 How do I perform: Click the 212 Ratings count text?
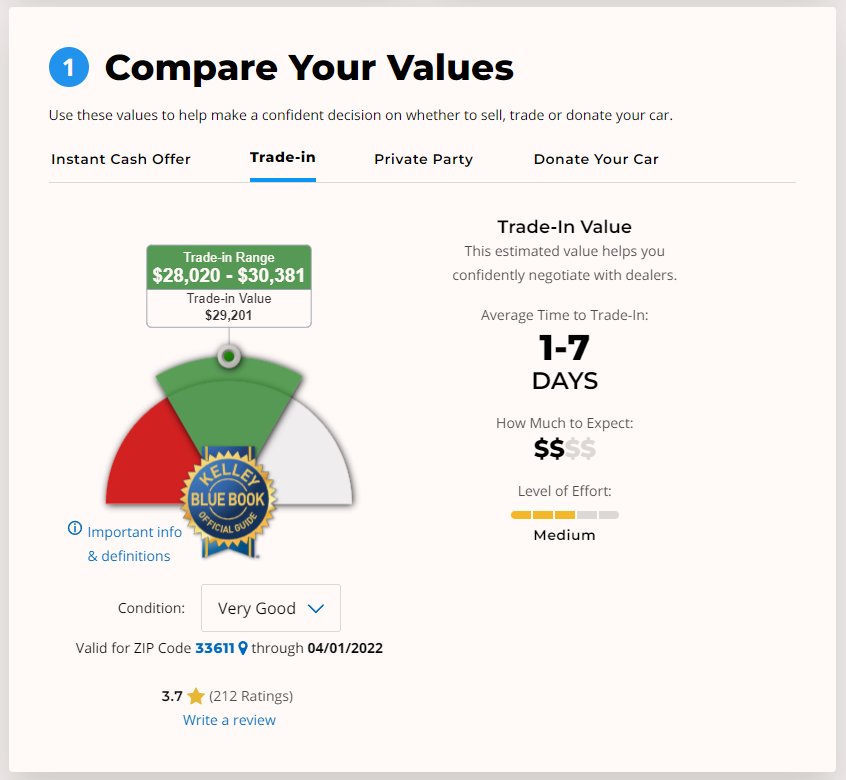(251, 696)
